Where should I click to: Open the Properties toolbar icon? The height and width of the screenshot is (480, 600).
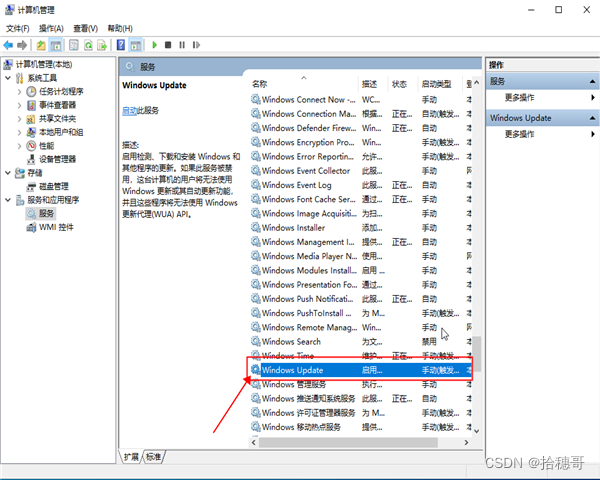coord(73,45)
